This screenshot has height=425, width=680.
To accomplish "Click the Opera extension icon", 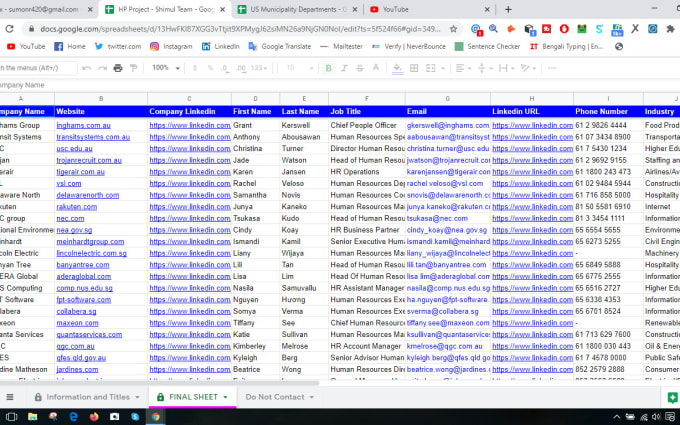I will [x=564, y=29].
